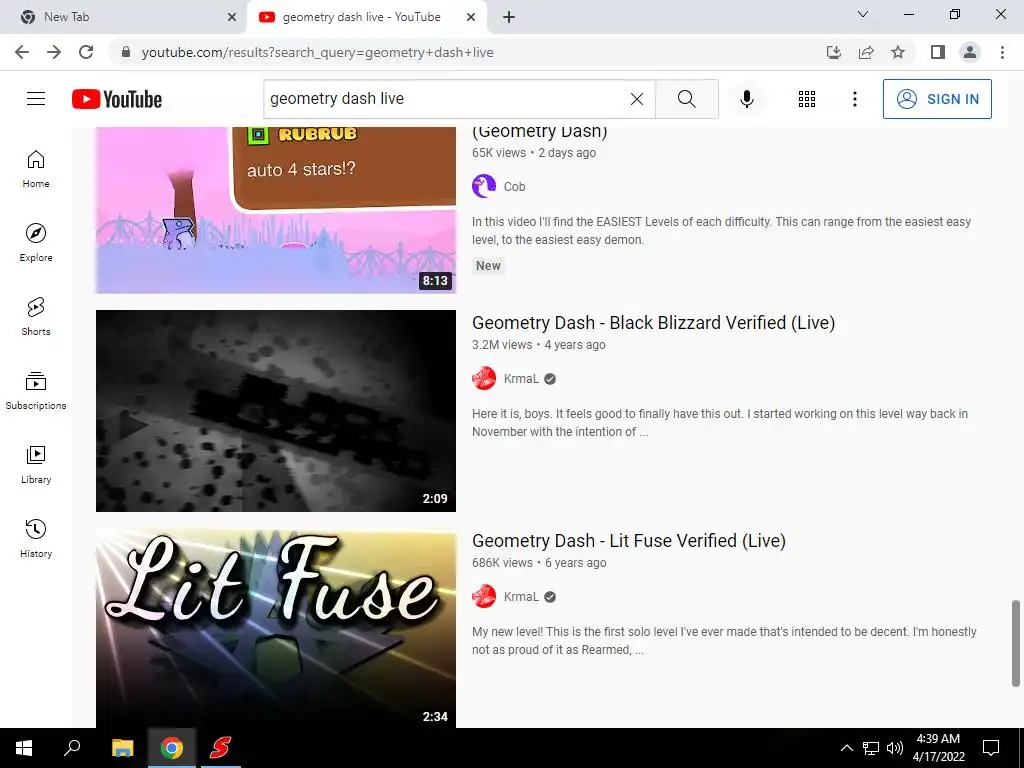Open the notification center
1024x768 pixels.
pyautogui.click(x=991, y=748)
